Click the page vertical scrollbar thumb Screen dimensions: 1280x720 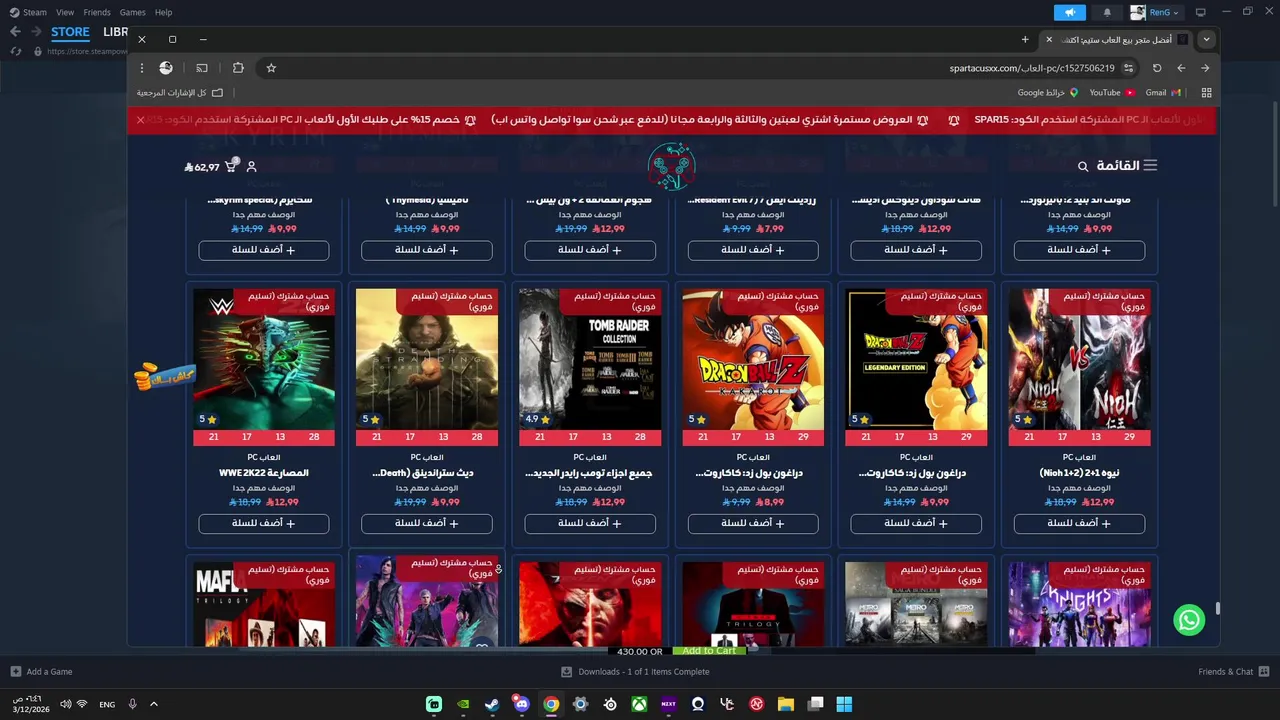coord(1217,608)
